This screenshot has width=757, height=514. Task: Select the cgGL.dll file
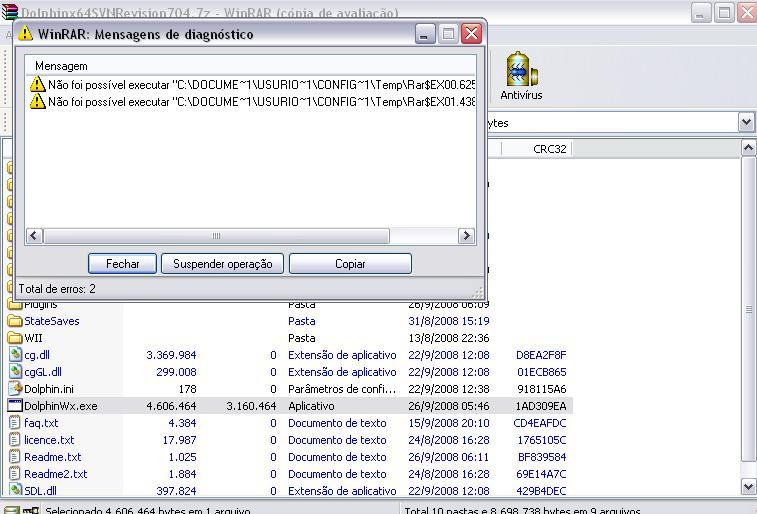click(x=43, y=372)
